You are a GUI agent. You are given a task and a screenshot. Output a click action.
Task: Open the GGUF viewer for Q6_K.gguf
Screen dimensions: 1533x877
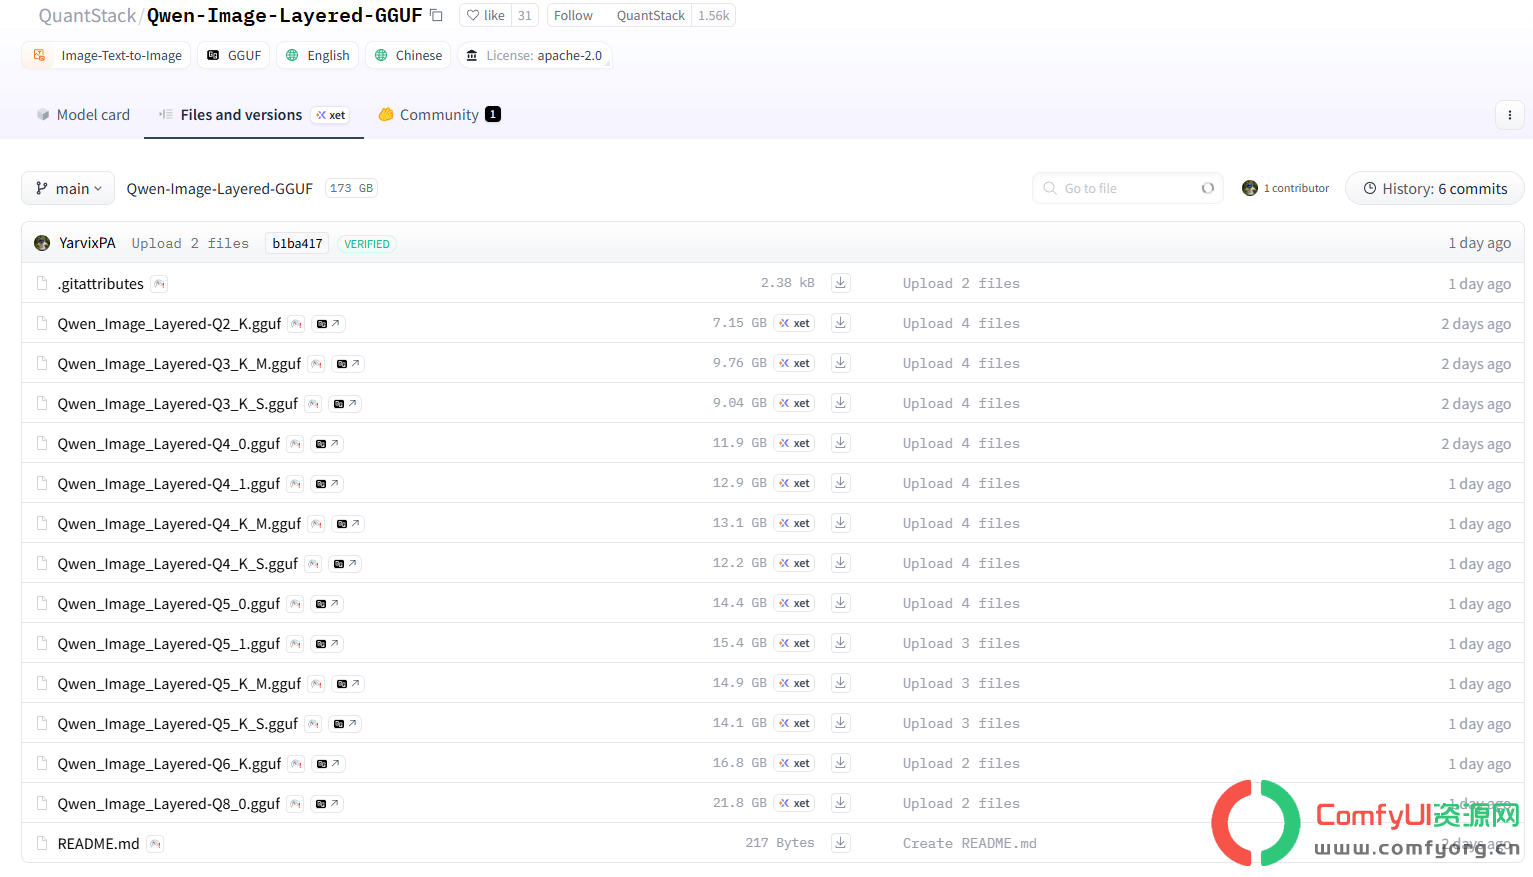click(x=328, y=764)
